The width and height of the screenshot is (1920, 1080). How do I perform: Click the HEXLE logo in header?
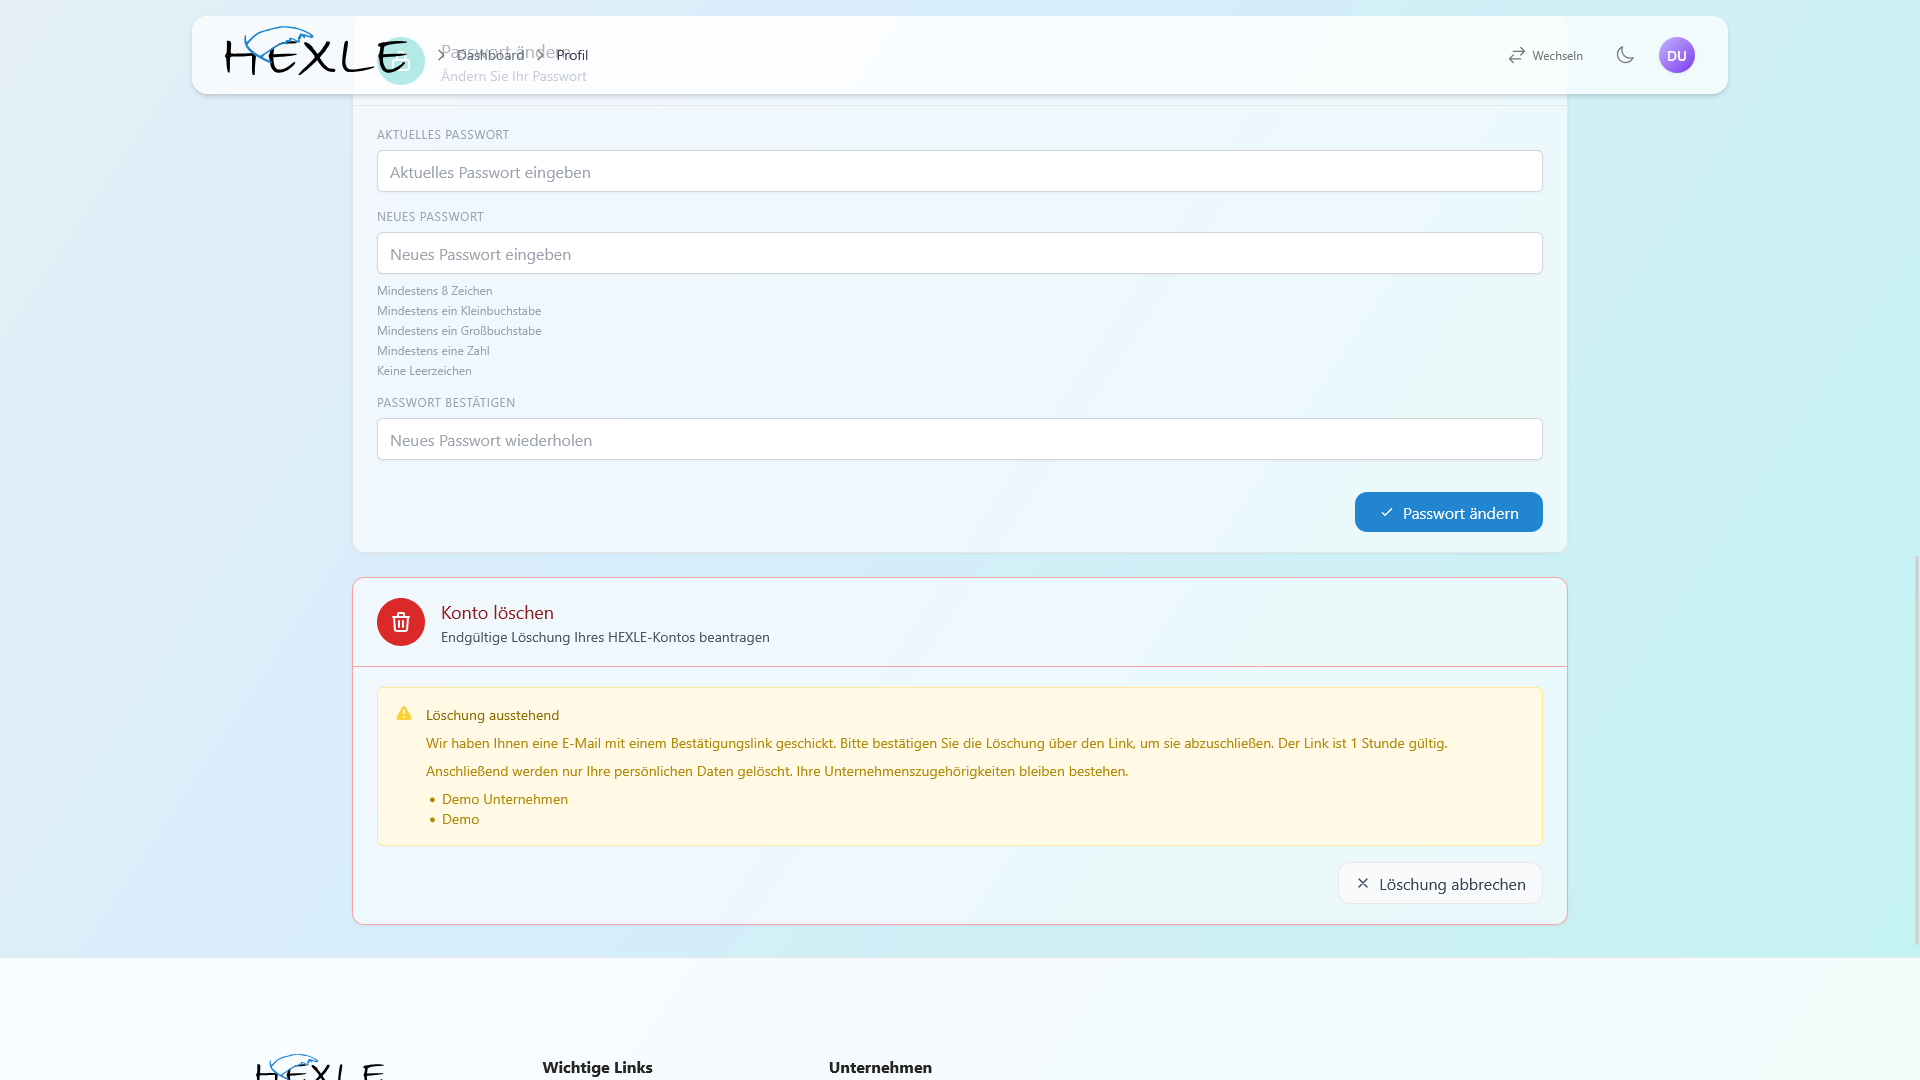[316, 52]
